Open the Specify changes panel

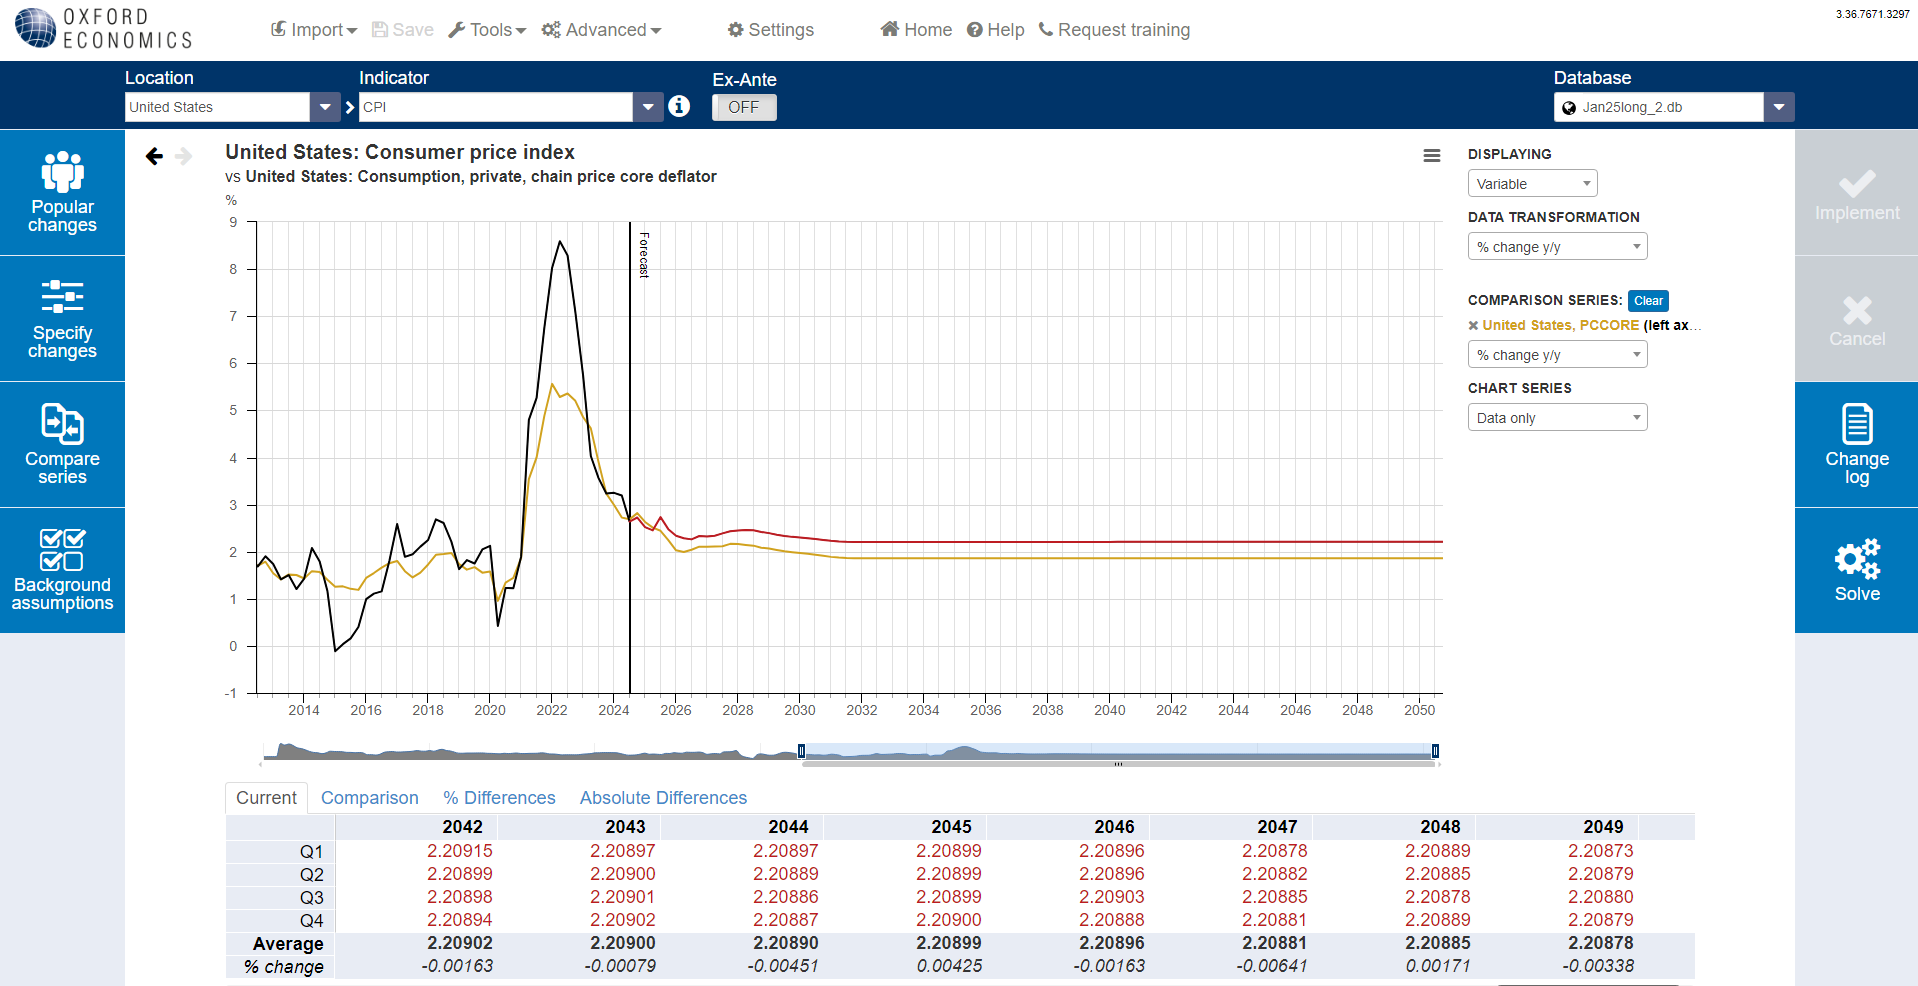tap(62, 319)
